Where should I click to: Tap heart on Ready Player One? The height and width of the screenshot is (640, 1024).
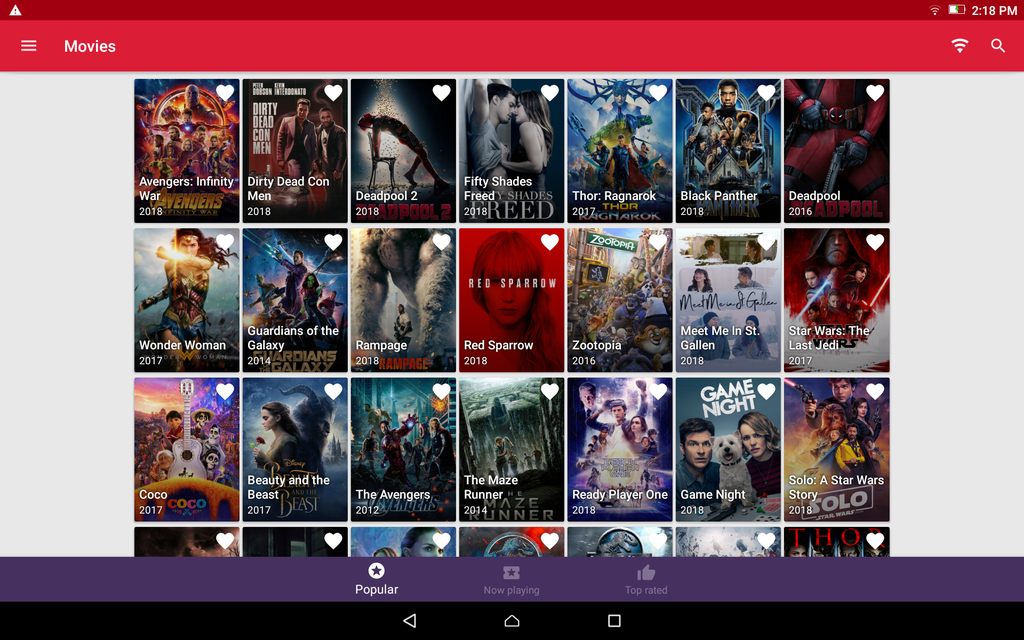tap(658, 391)
